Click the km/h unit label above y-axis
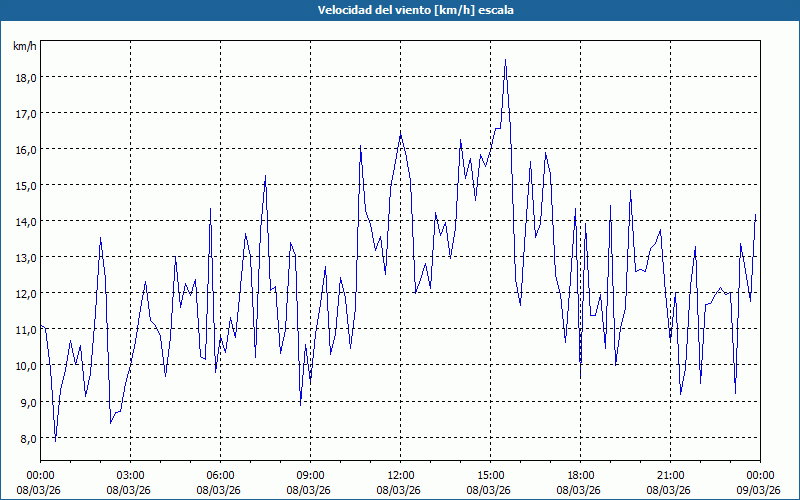This screenshot has height=500, width=800. click(25, 47)
